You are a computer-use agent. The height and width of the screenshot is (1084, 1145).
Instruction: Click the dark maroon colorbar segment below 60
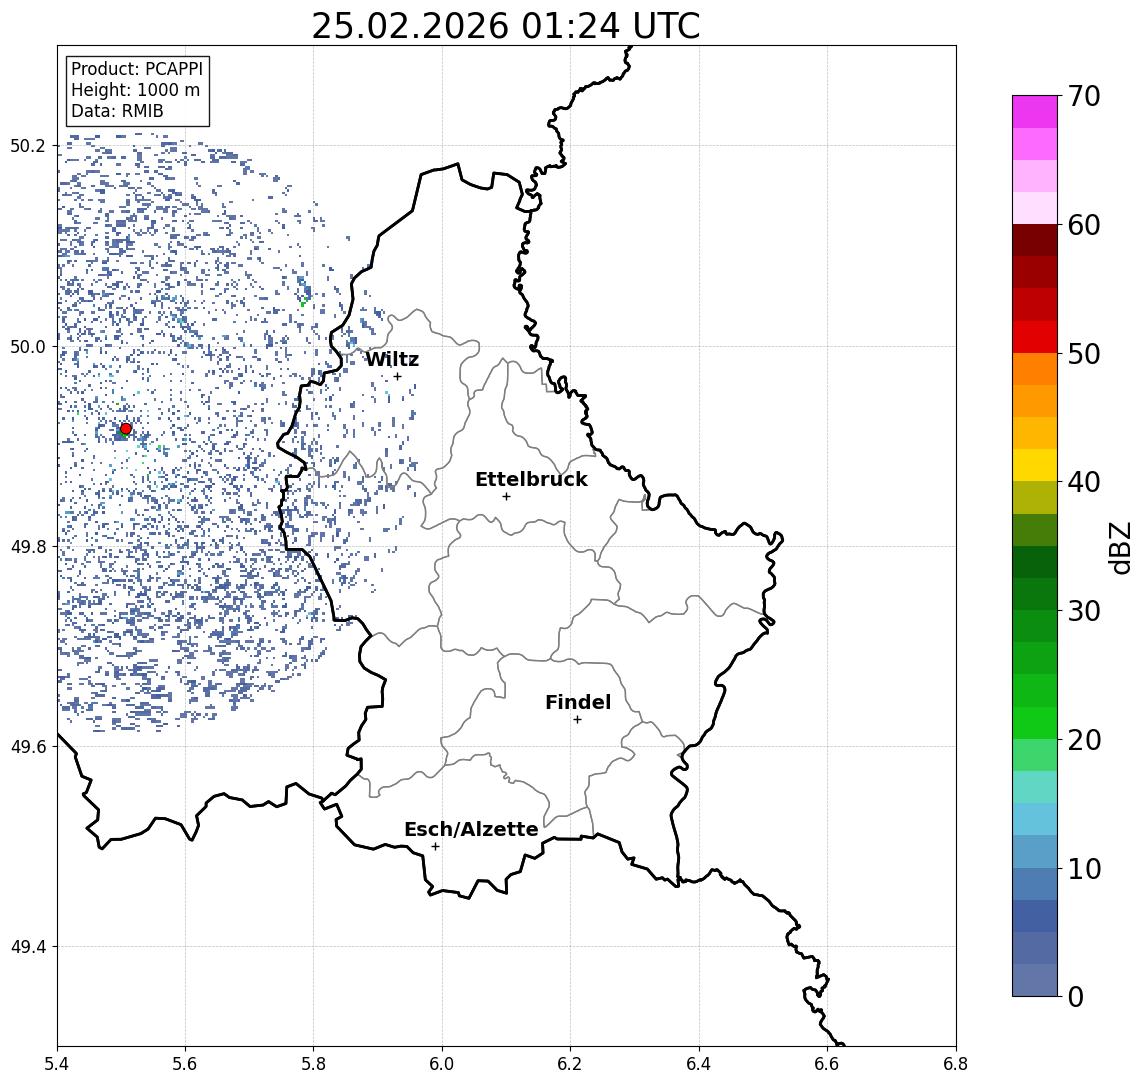1035,240
